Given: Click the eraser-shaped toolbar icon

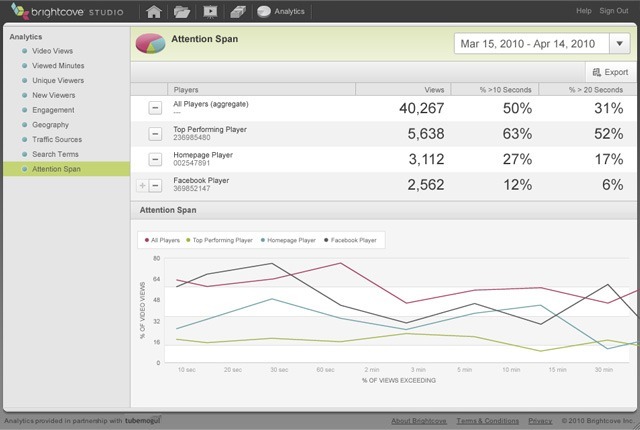Looking at the screenshot, I should [238, 11].
